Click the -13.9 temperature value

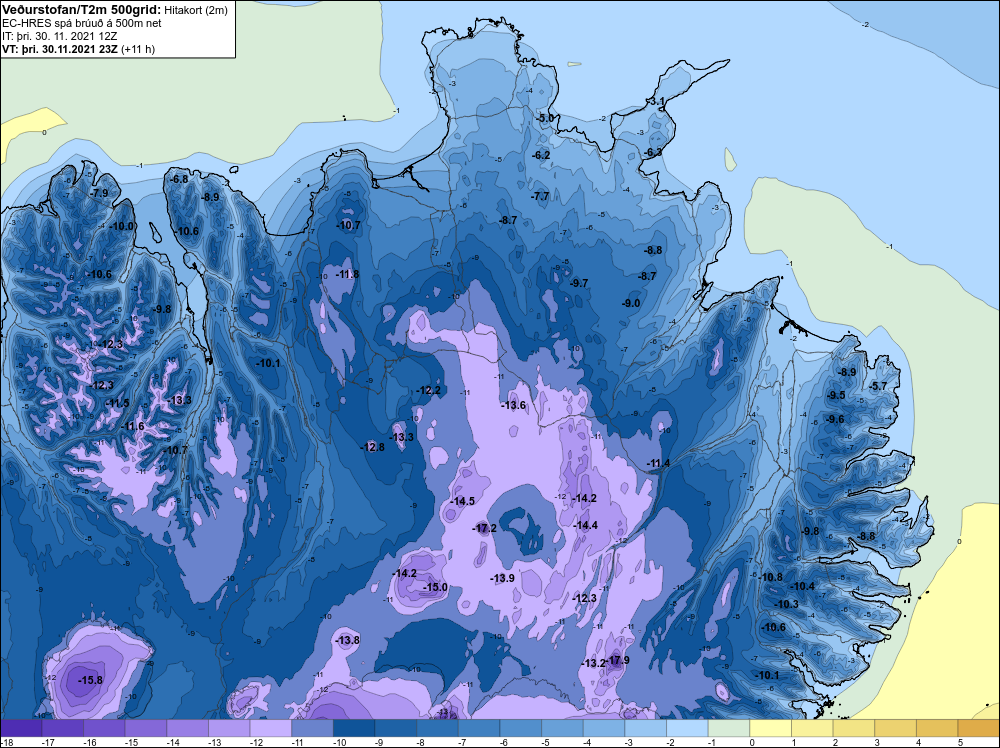(x=503, y=578)
